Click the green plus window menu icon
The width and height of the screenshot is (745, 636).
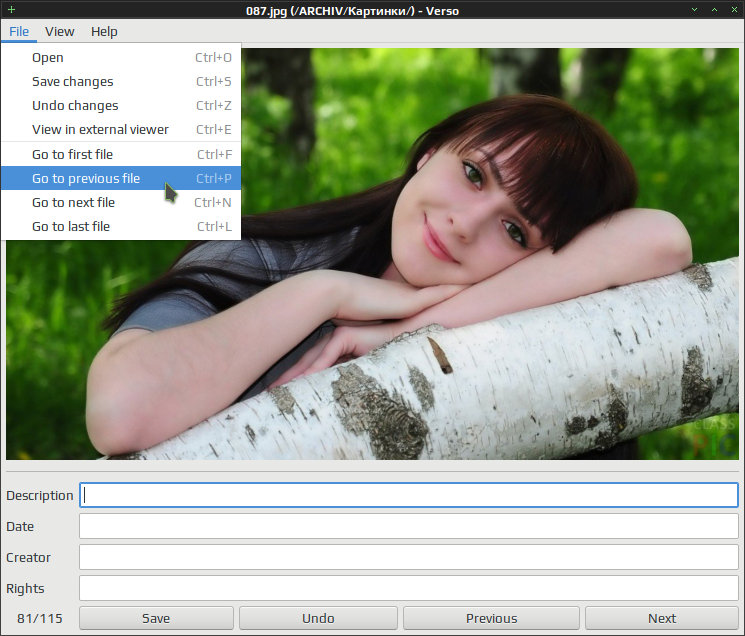click(x=11, y=9)
